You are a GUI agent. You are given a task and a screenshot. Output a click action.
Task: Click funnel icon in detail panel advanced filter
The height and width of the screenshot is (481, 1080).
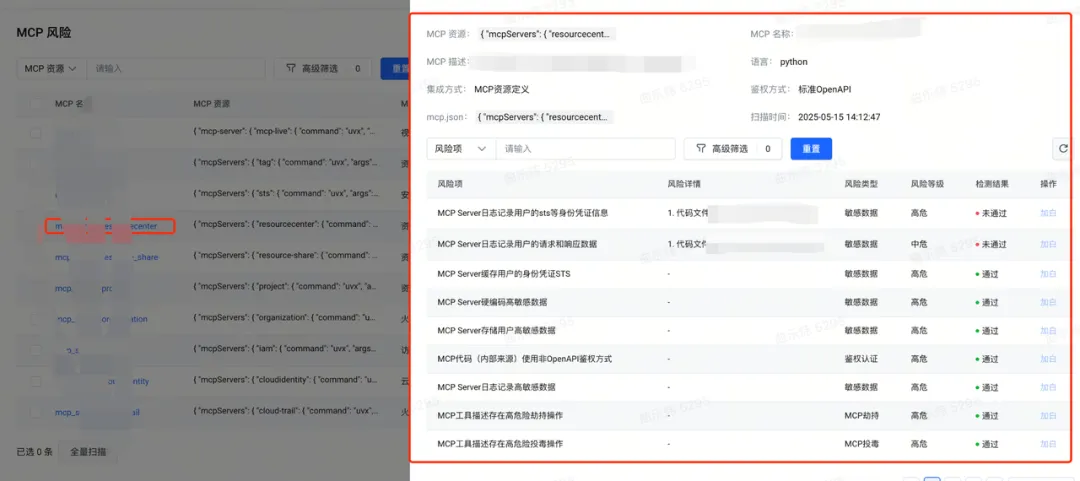[x=701, y=148]
